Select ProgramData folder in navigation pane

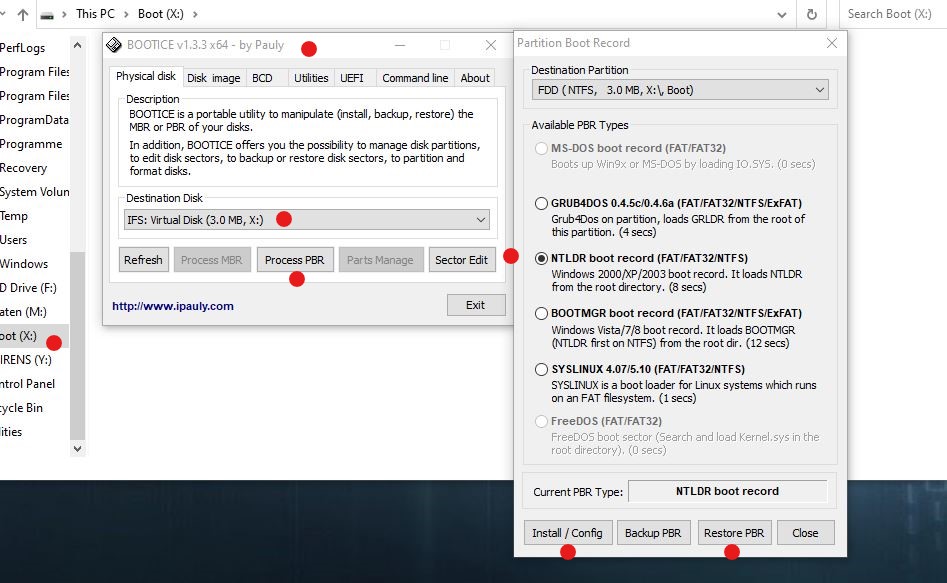pyautogui.click(x=34, y=120)
